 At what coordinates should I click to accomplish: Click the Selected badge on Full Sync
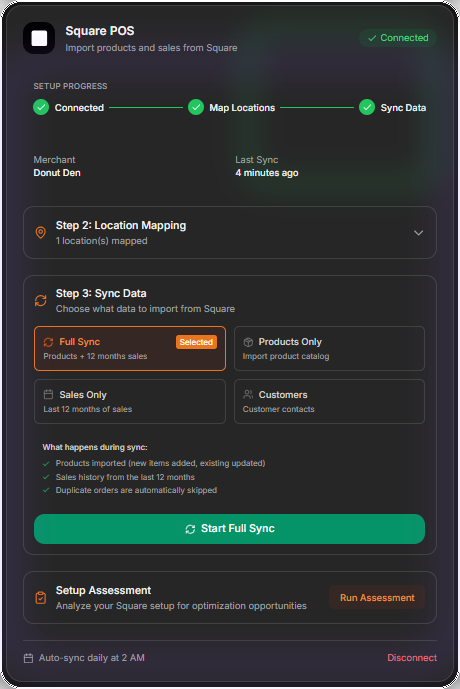click(196, 342)
